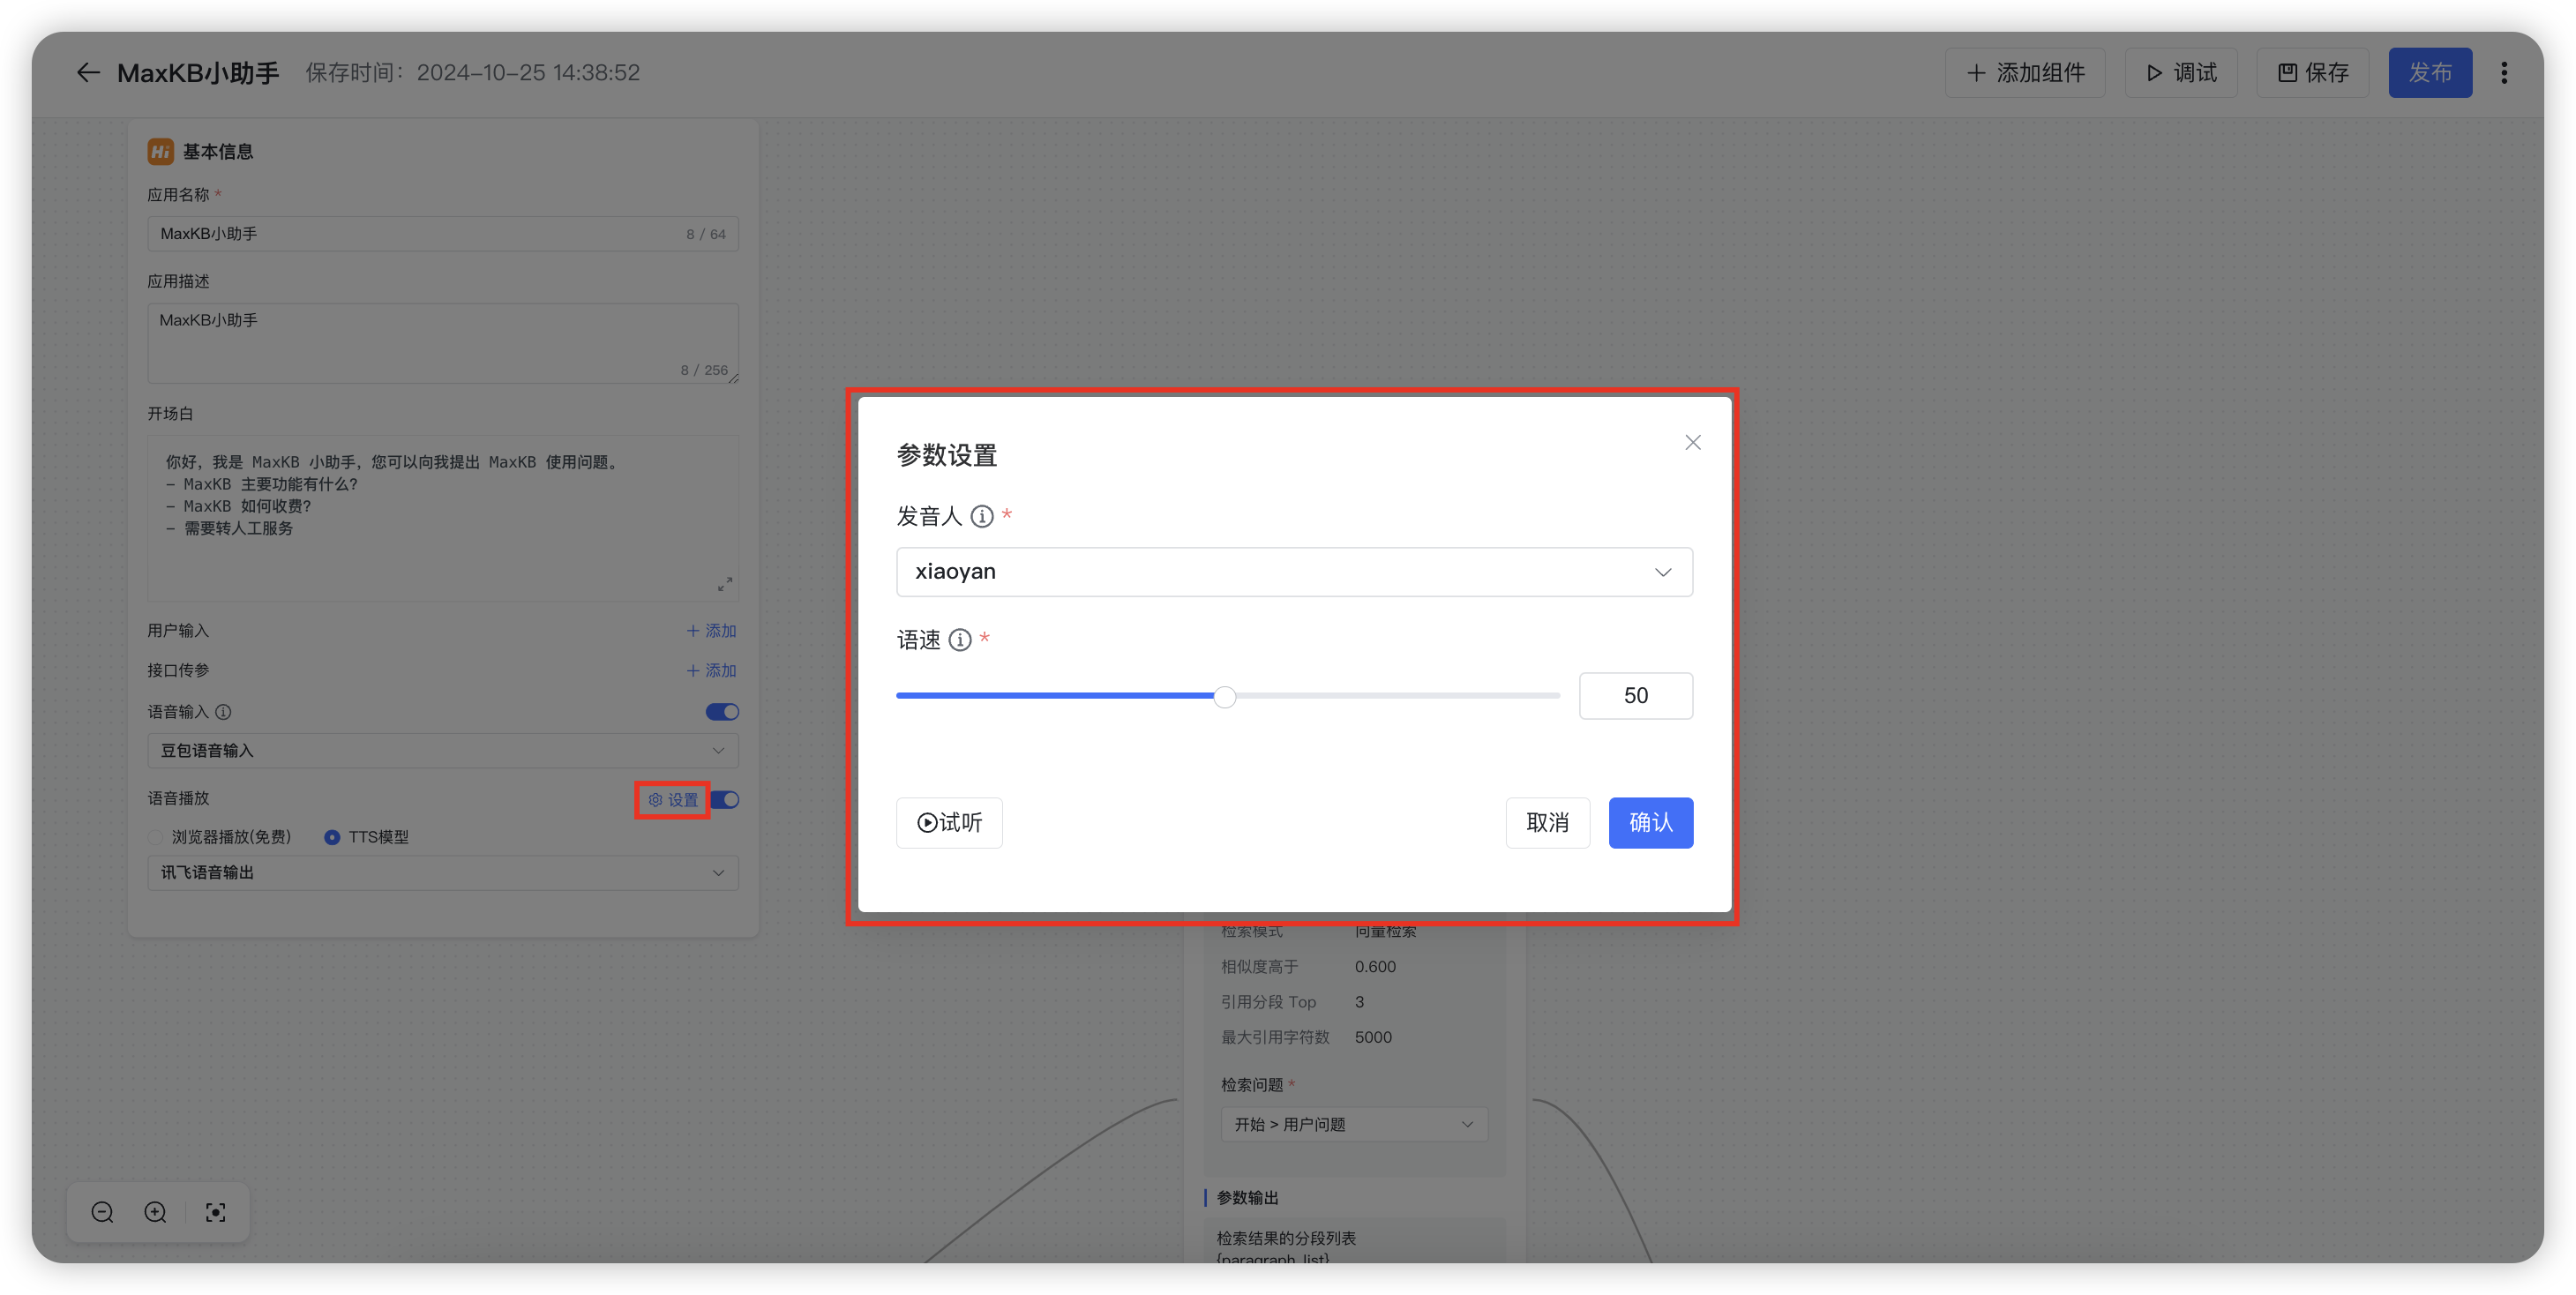Add a 用户输入 field via 添加

tap(711, 631)
